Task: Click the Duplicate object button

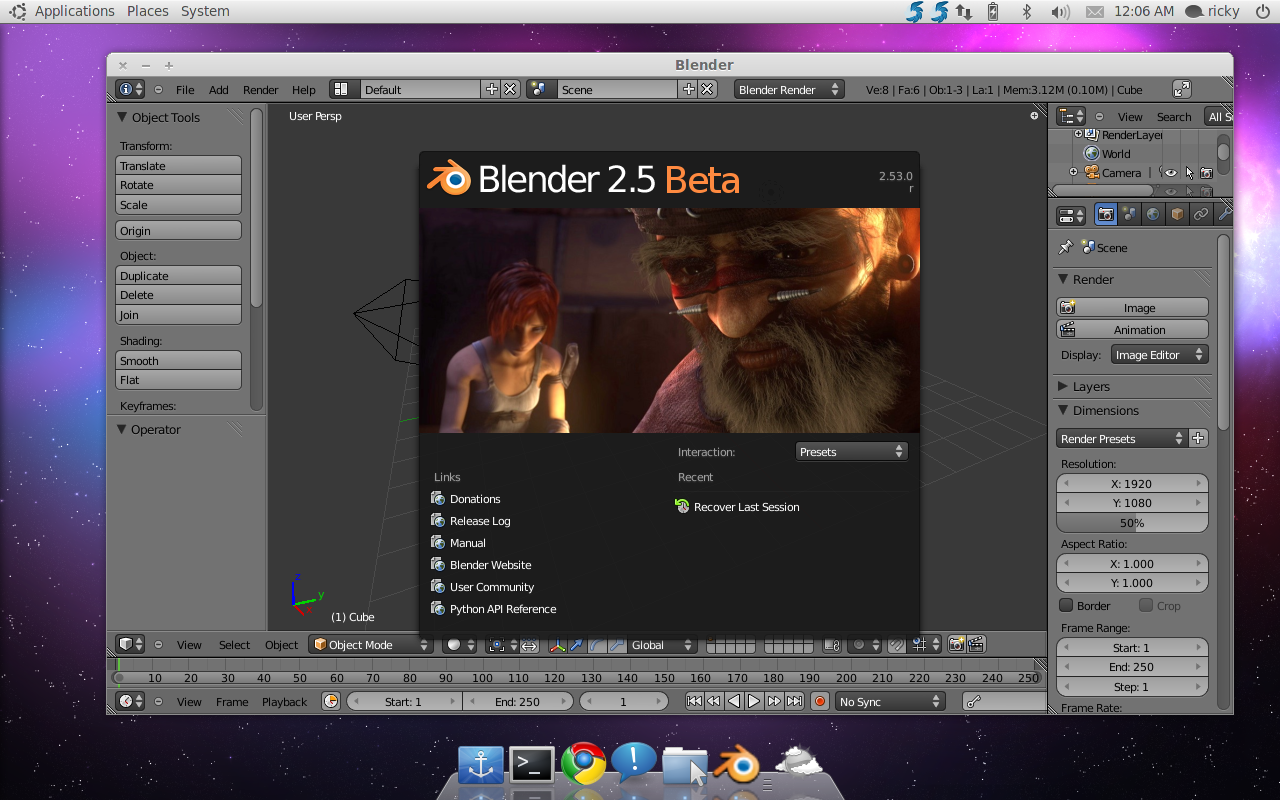Action: click(179, 275)
